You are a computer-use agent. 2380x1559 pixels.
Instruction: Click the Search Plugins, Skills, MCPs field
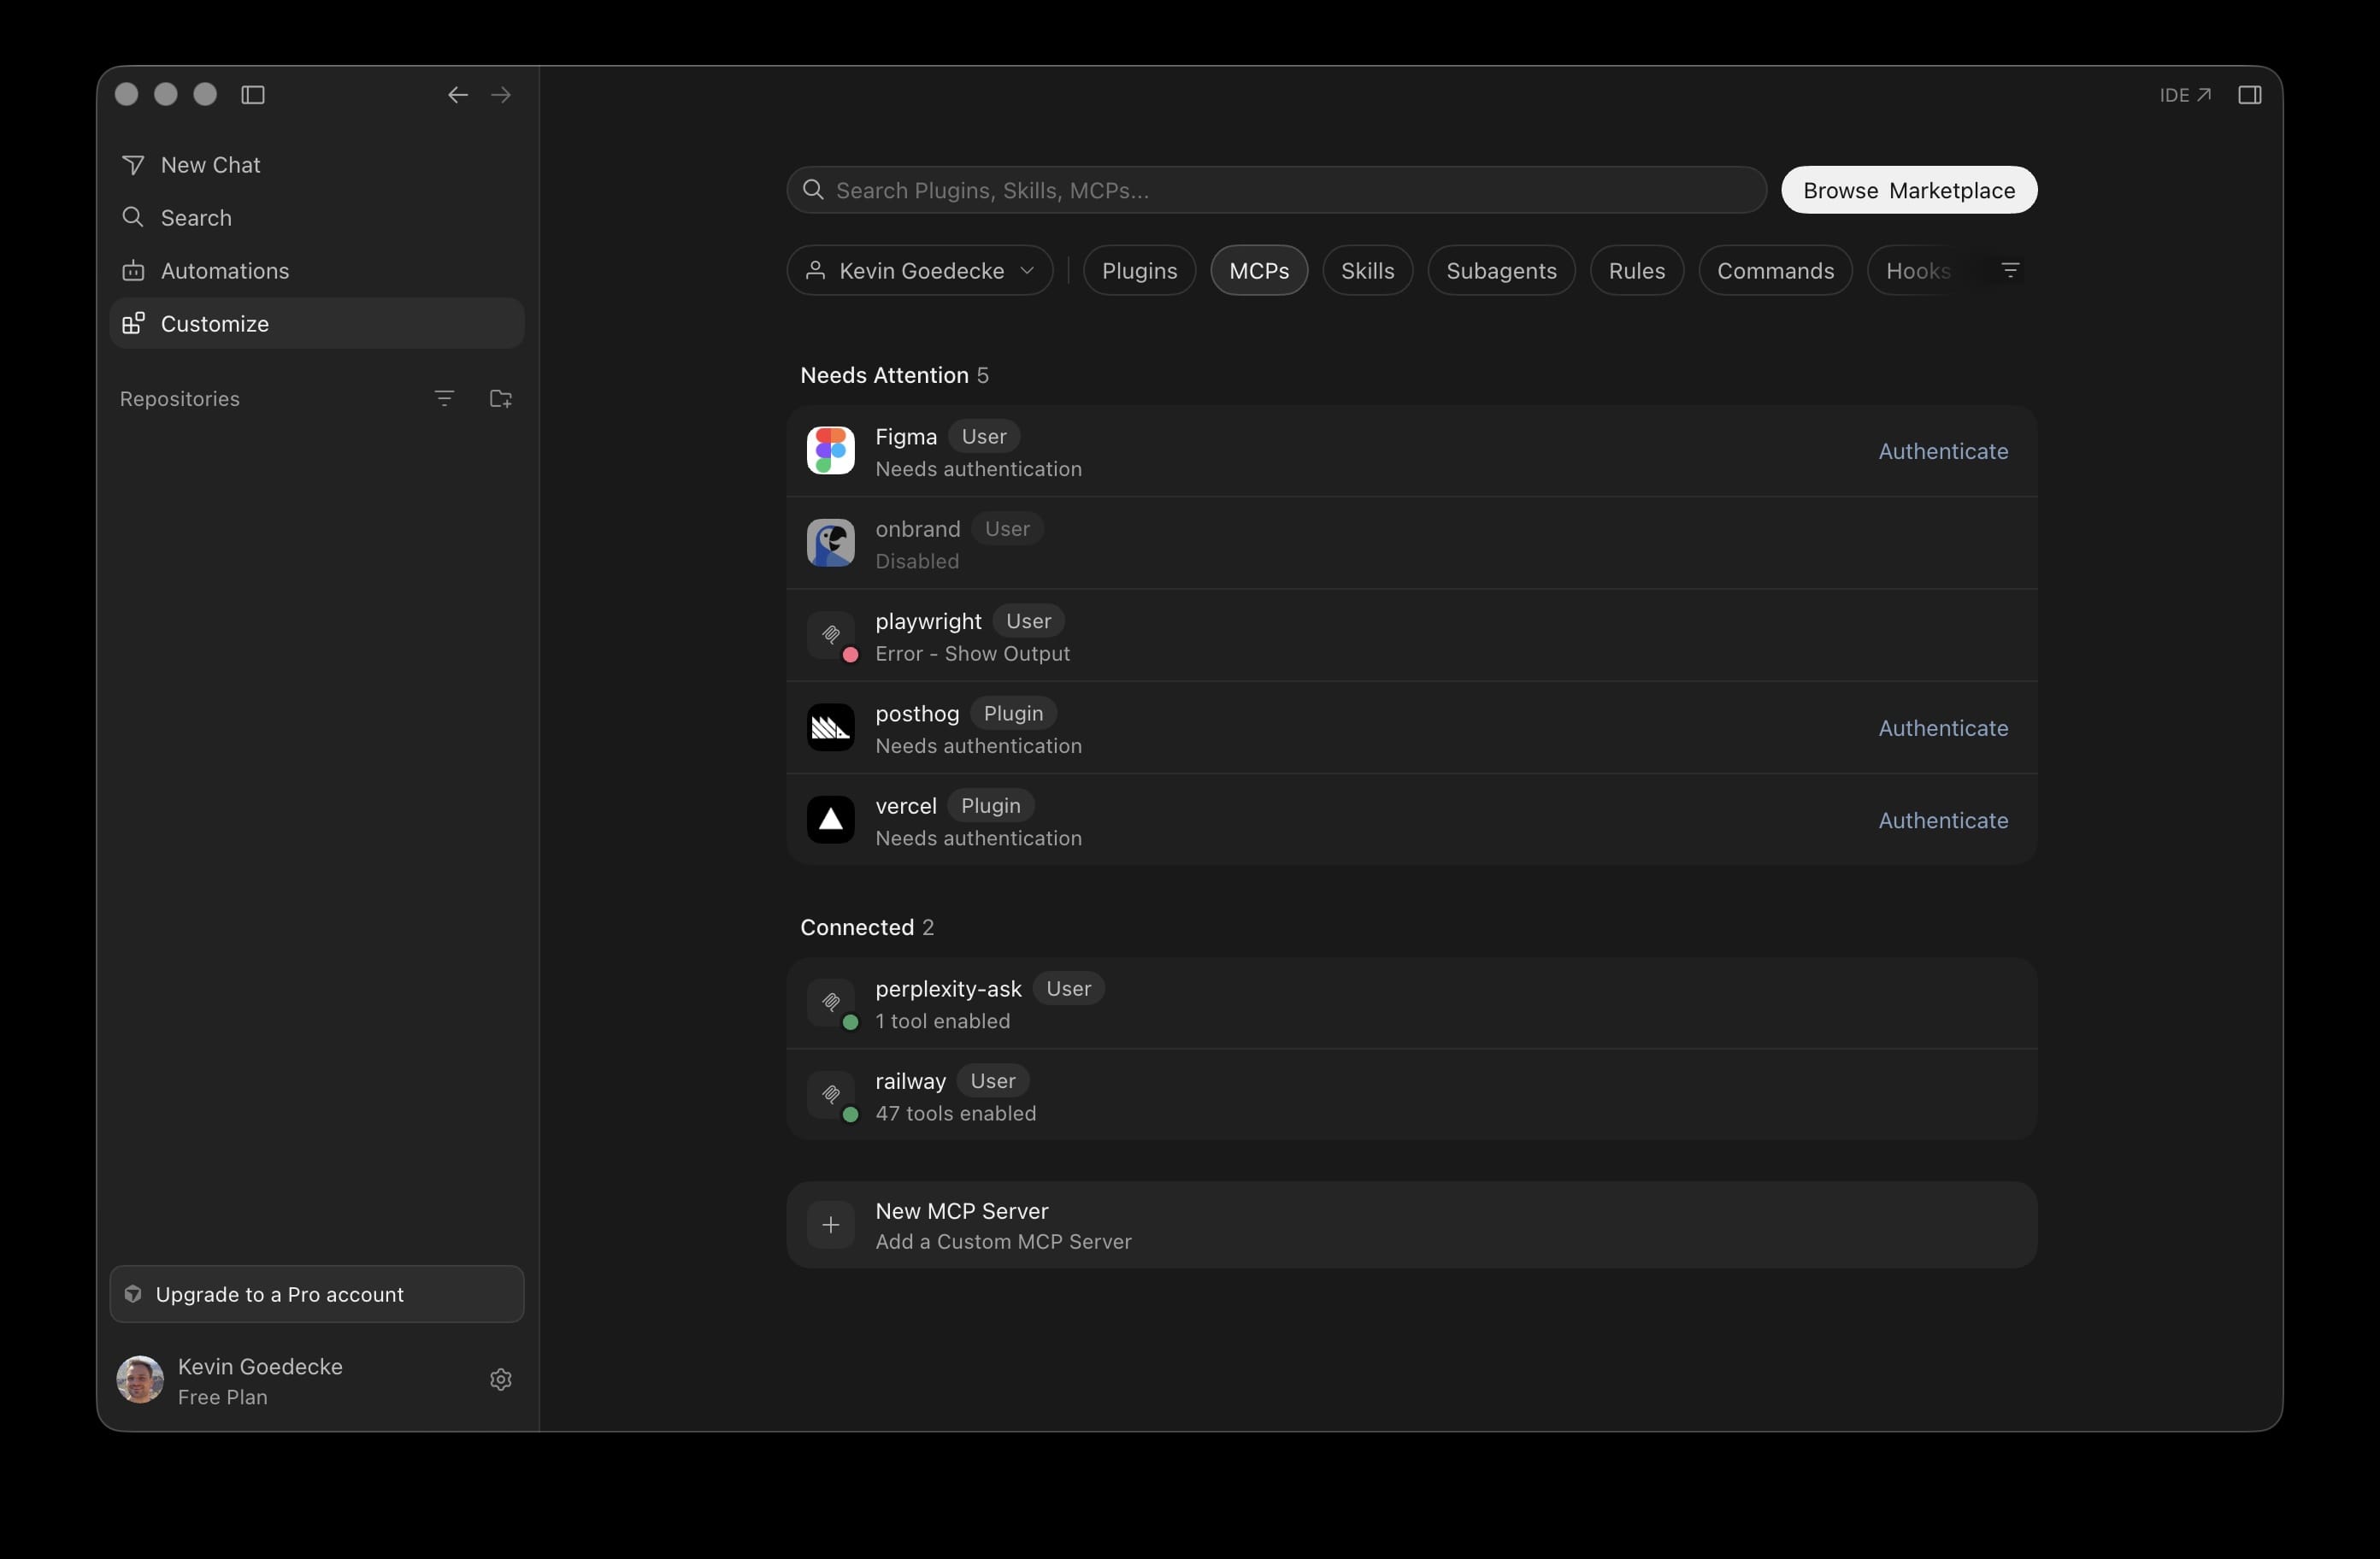point(1276,190)
